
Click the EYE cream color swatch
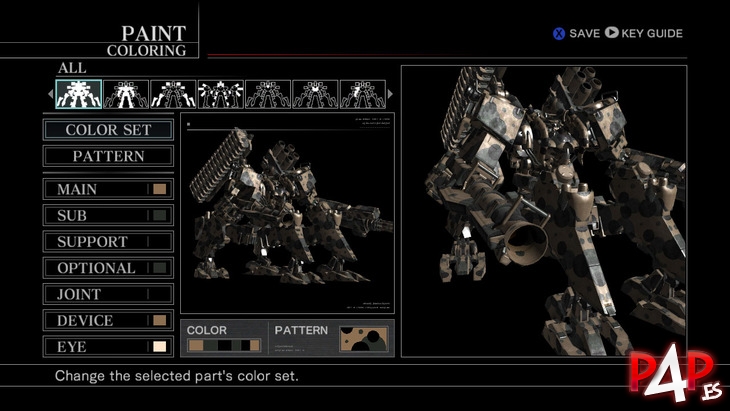tap(160, 347)
